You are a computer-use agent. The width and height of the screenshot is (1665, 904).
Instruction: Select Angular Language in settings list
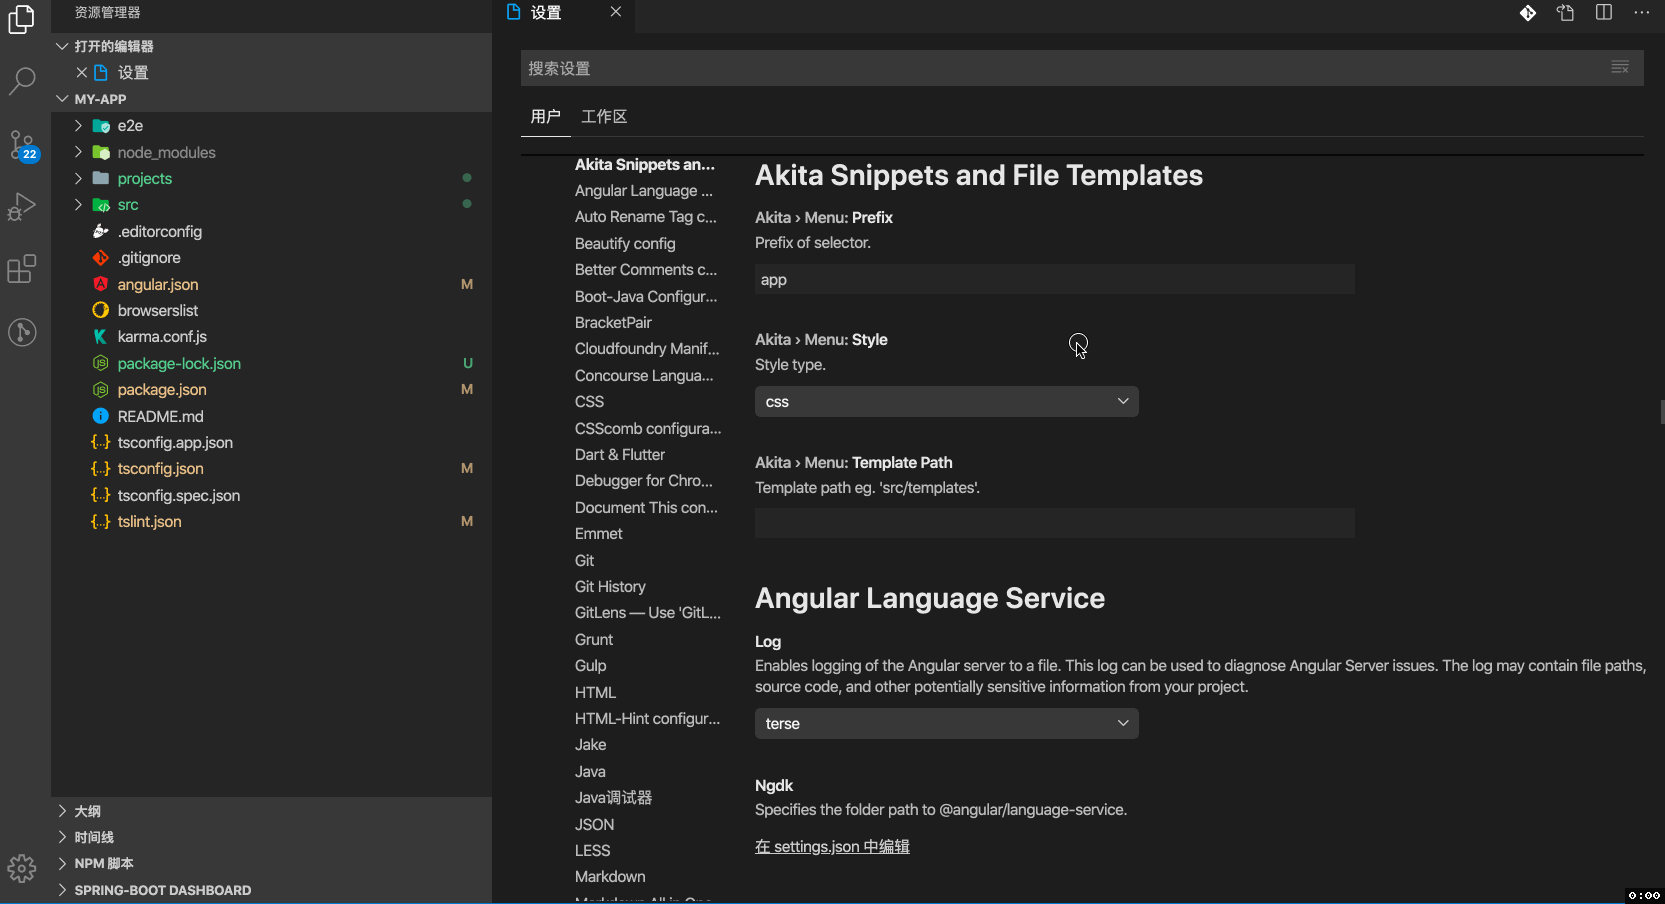tap(644, 191)
